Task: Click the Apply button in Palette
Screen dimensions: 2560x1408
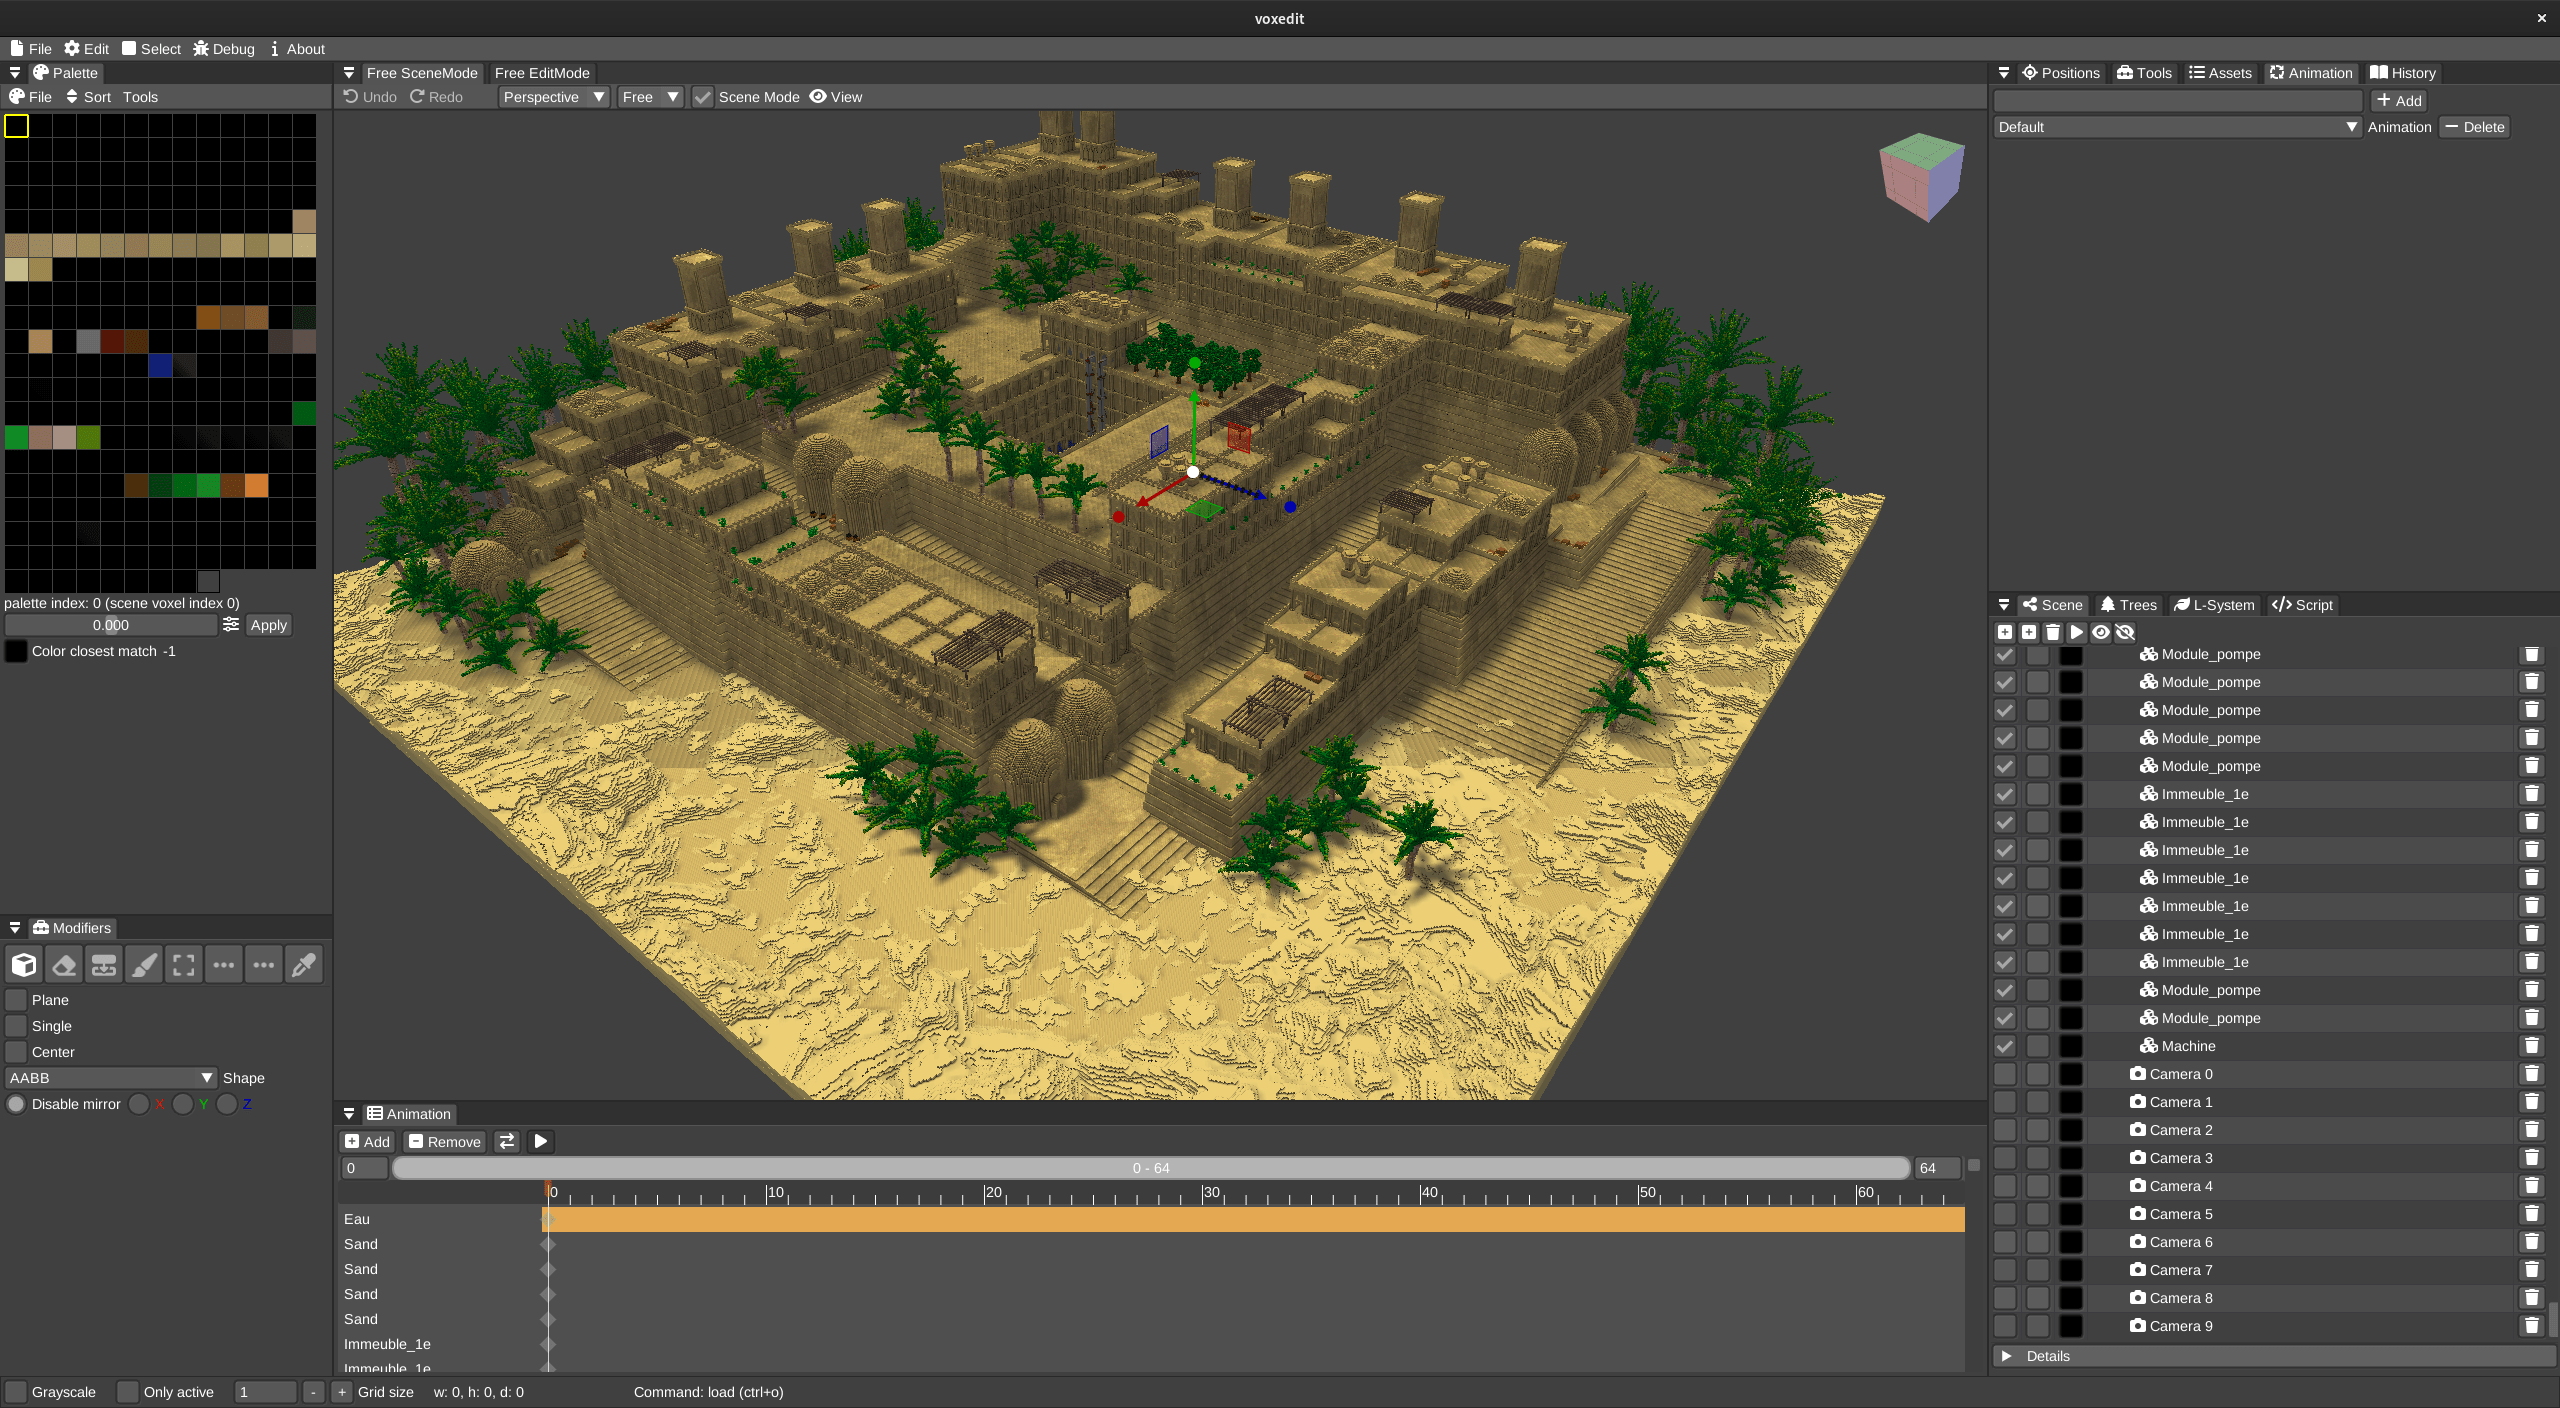Action: click(x=268, y=625)
